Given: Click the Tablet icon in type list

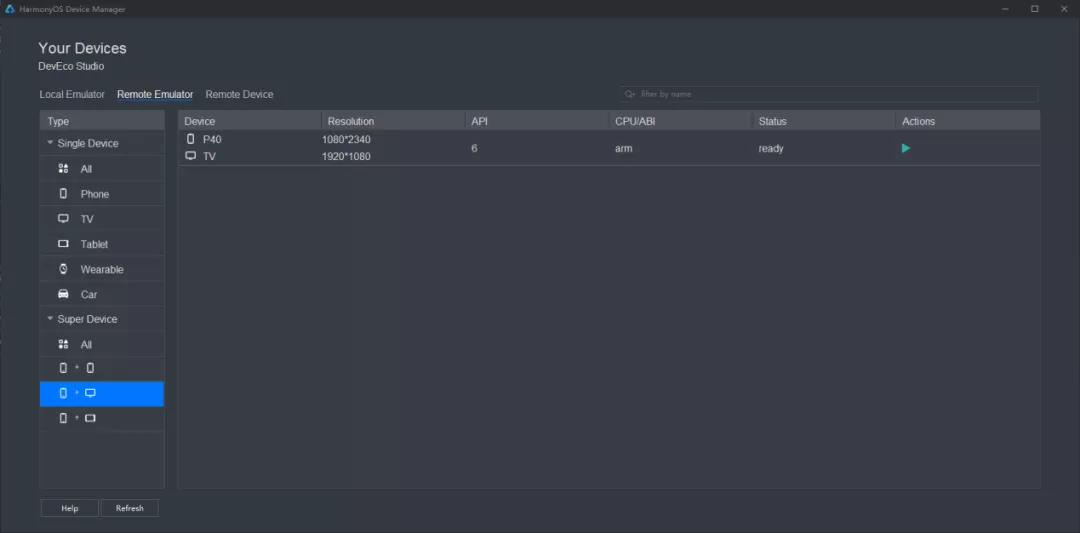Looking at the screenshot, I should point(63,244).
